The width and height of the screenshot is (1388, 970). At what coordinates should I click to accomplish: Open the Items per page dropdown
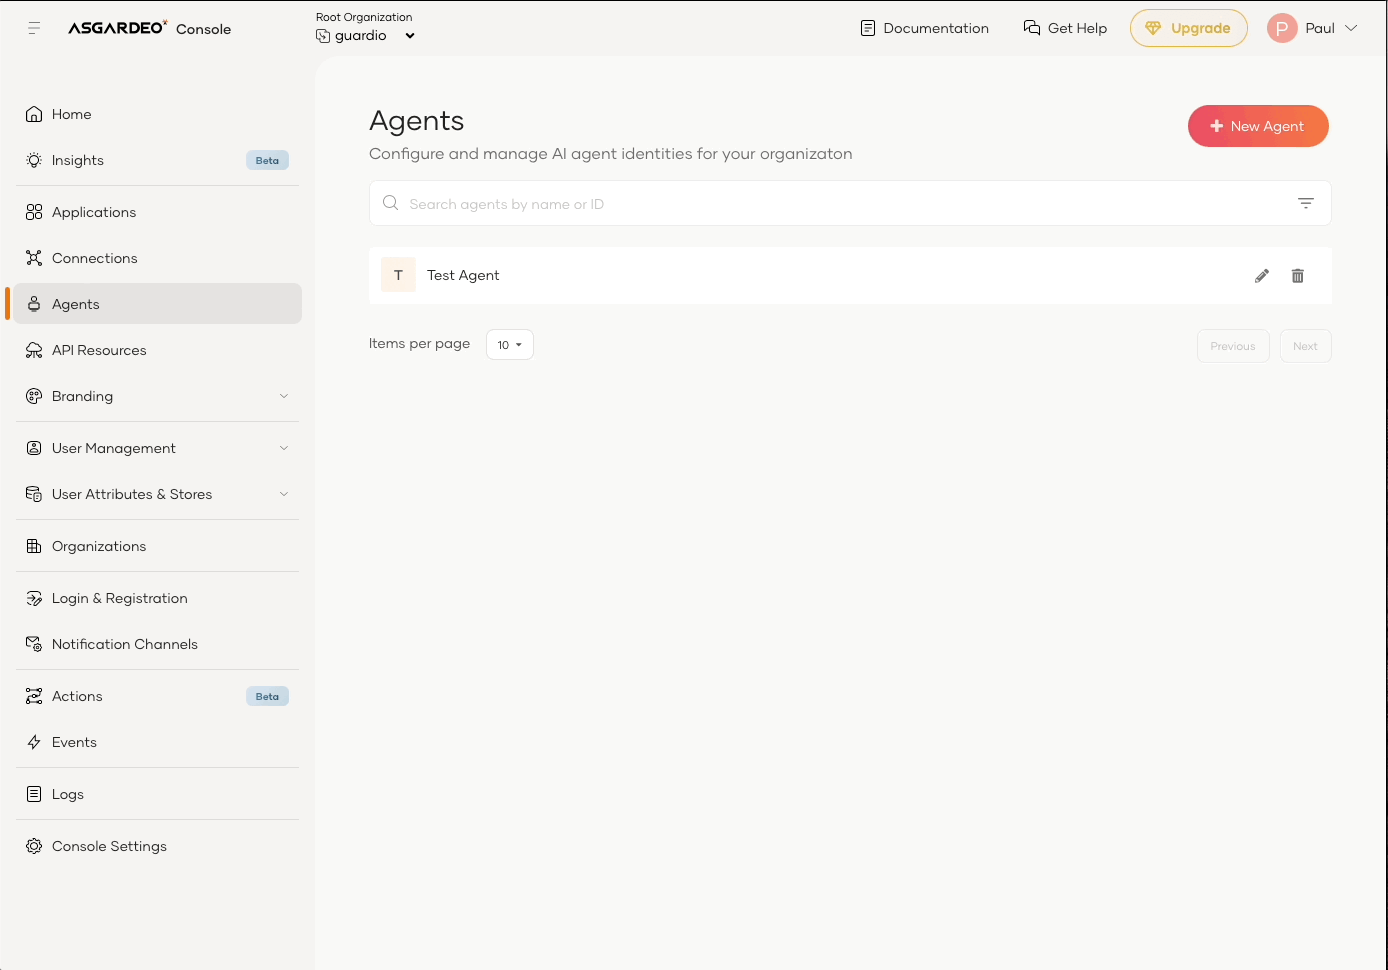(509, 345)
